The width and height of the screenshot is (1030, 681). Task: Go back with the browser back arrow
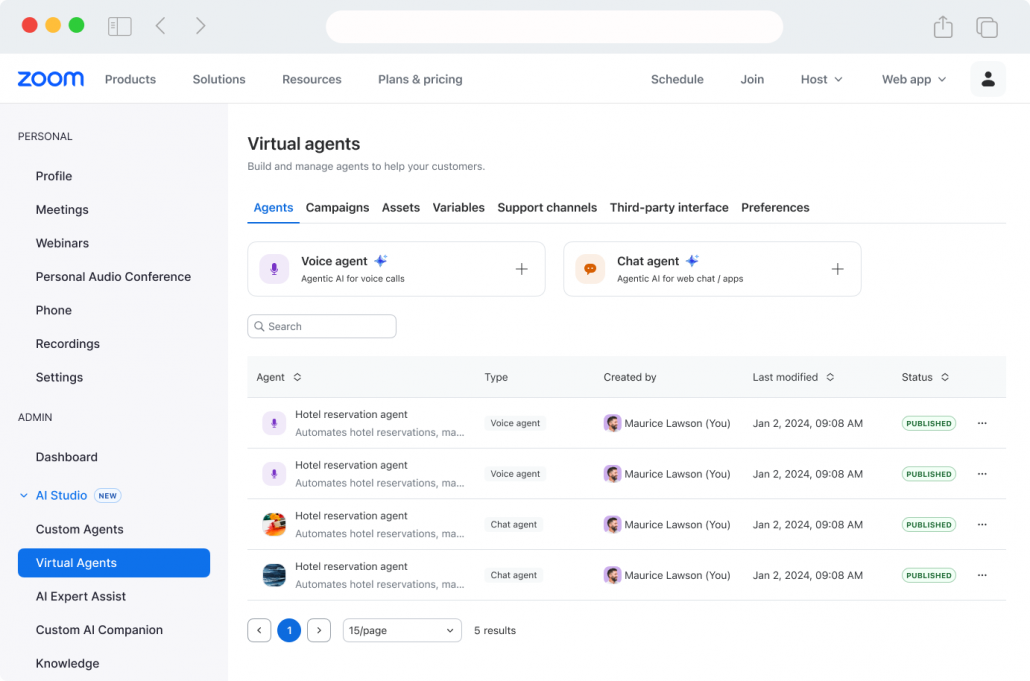click(160, 26)
